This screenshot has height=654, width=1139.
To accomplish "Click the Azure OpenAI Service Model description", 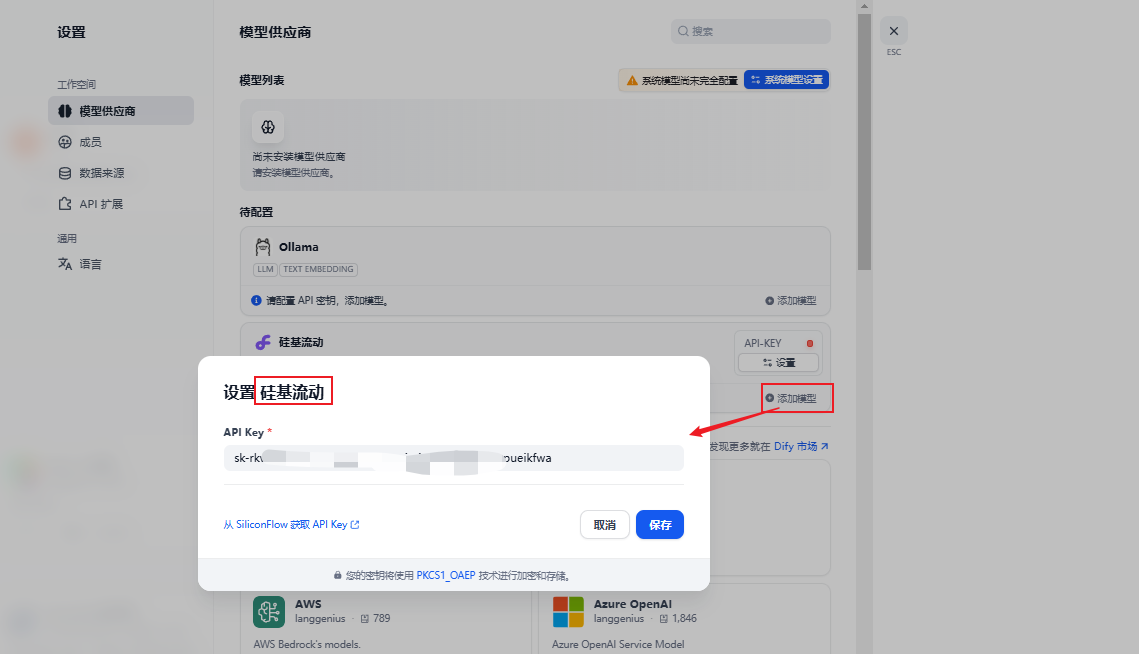I will [x=617, y=645].
